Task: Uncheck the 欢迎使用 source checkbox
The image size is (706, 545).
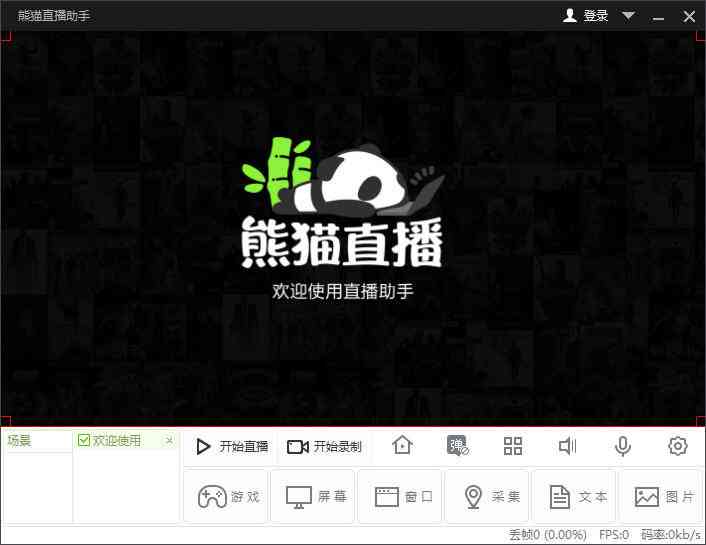Action: tap(84, 440)
